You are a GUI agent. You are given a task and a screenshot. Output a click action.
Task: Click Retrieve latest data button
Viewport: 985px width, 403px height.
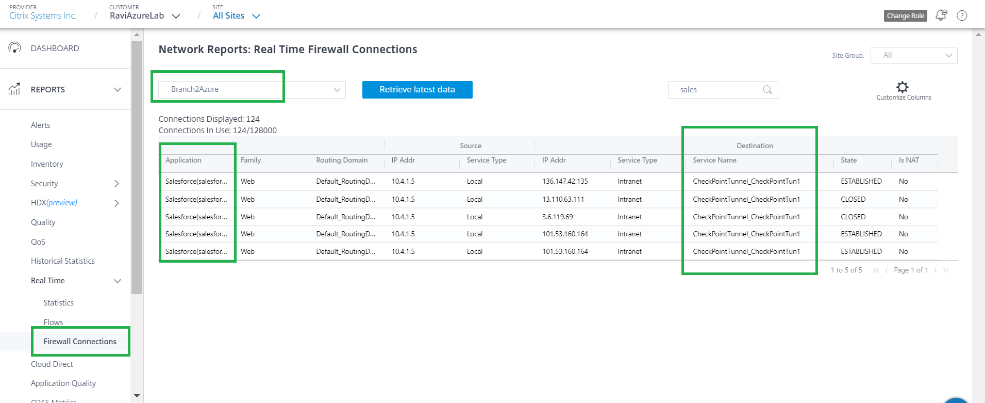417,90
